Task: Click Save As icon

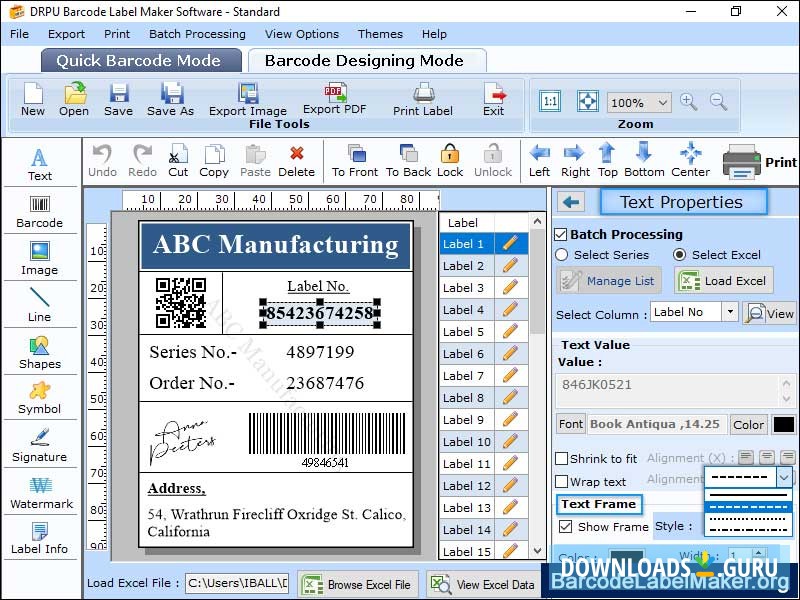Action: (170, 99)
